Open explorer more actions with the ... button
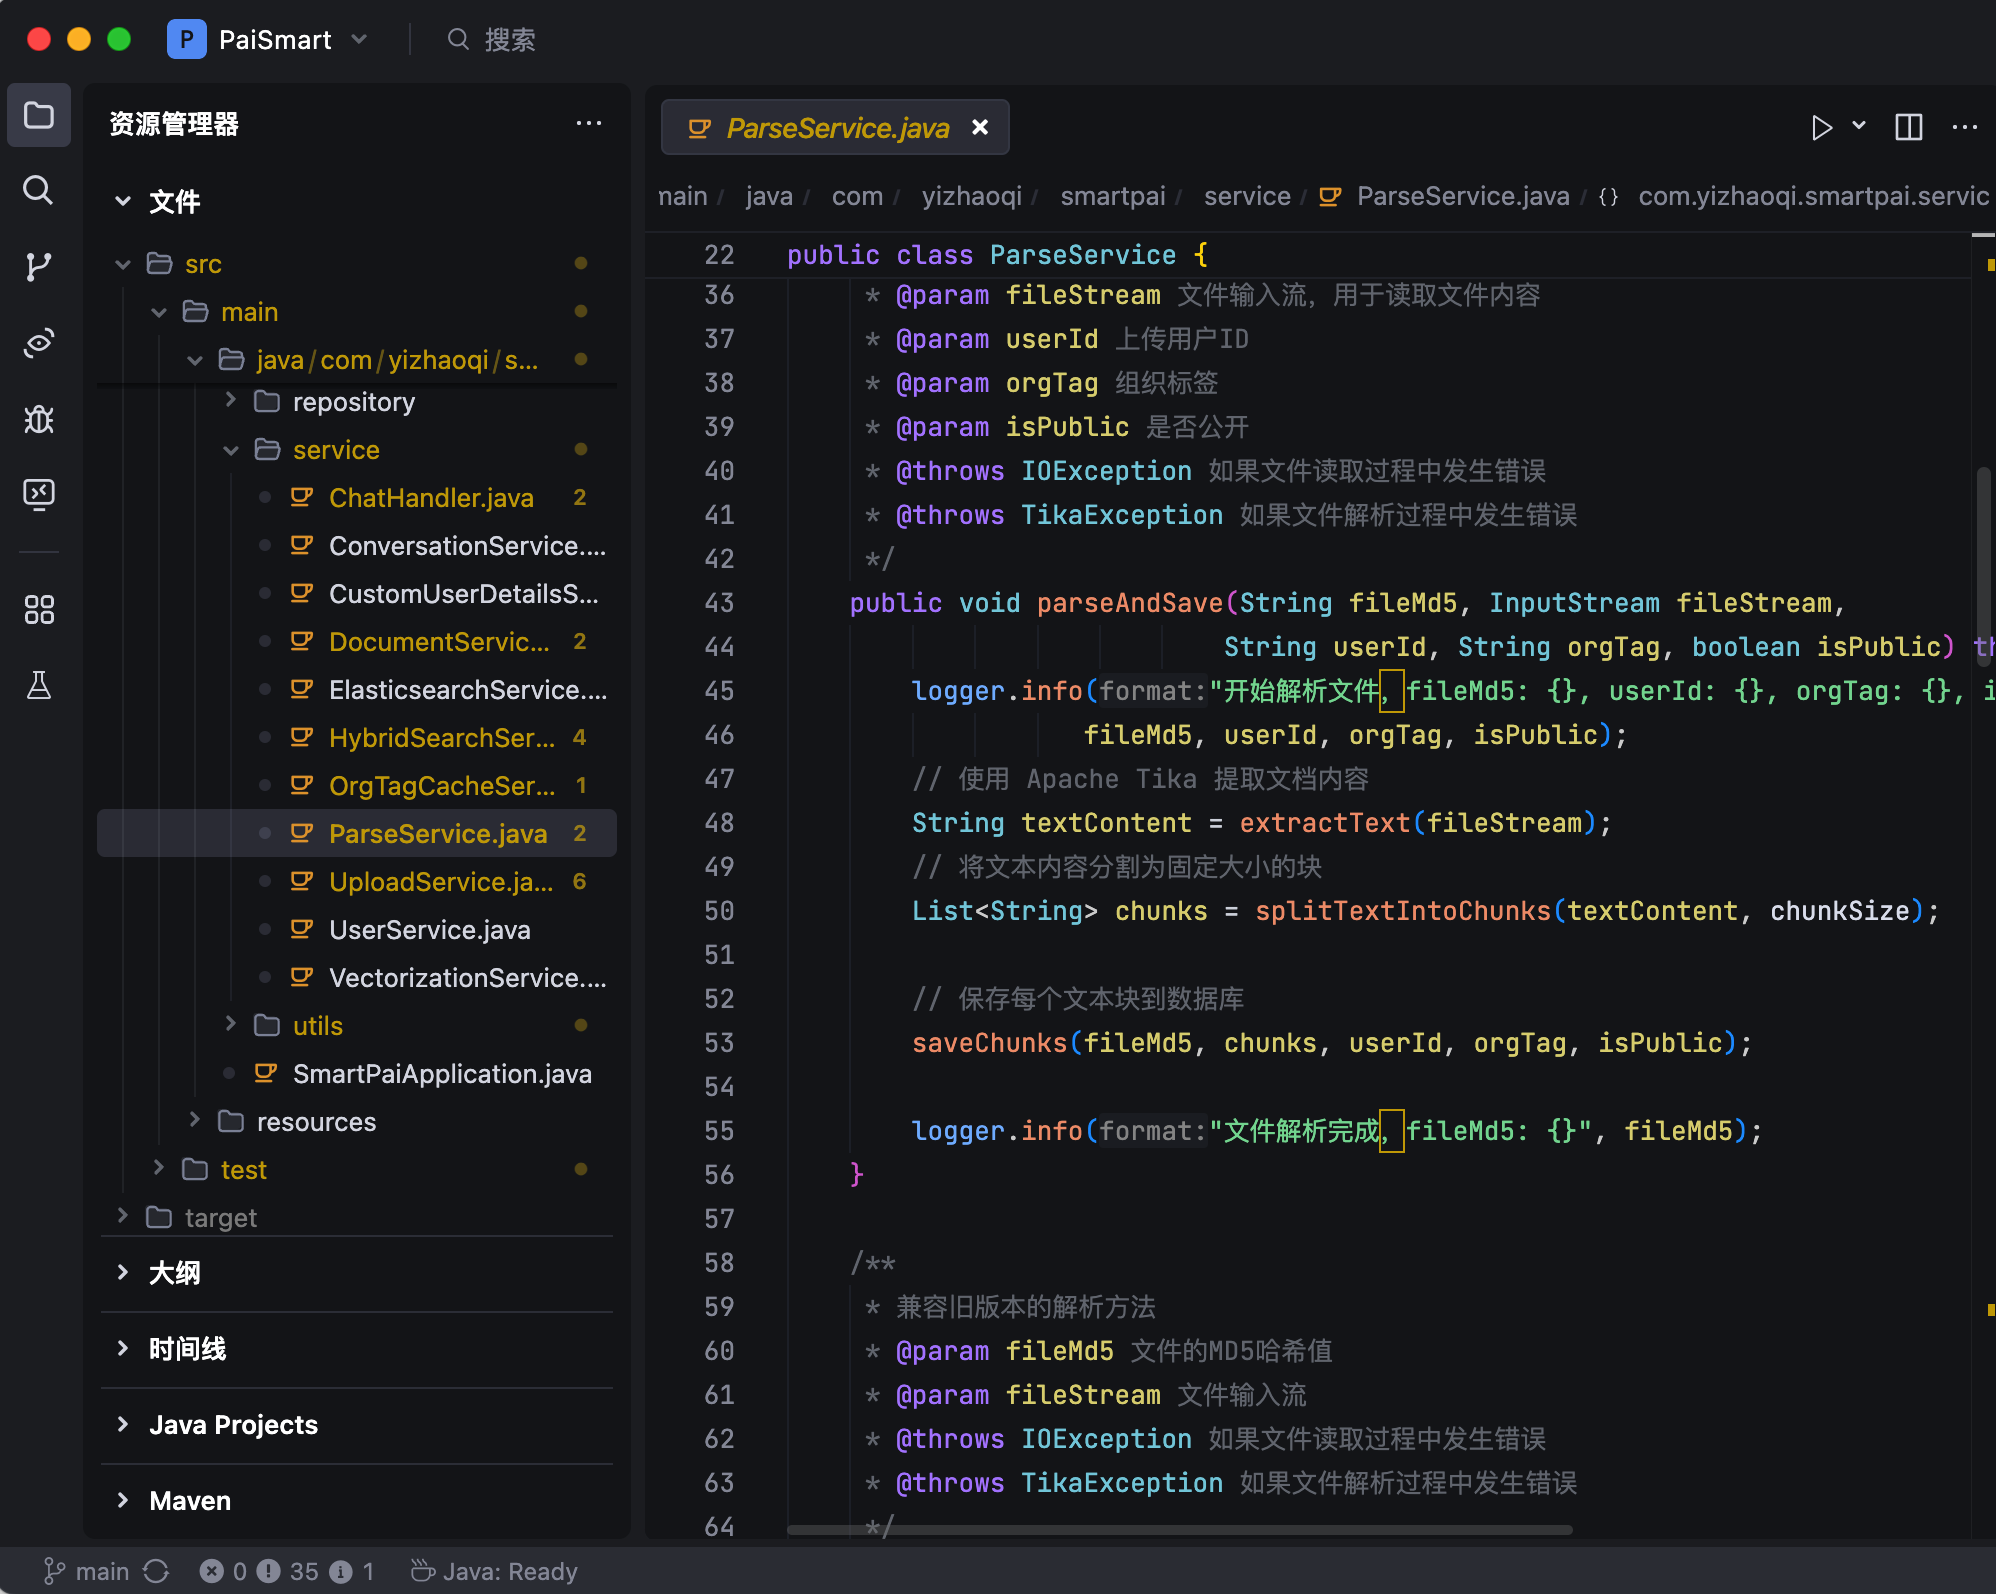Viewport: 1996px width, 1594px height. coord(589,123)
